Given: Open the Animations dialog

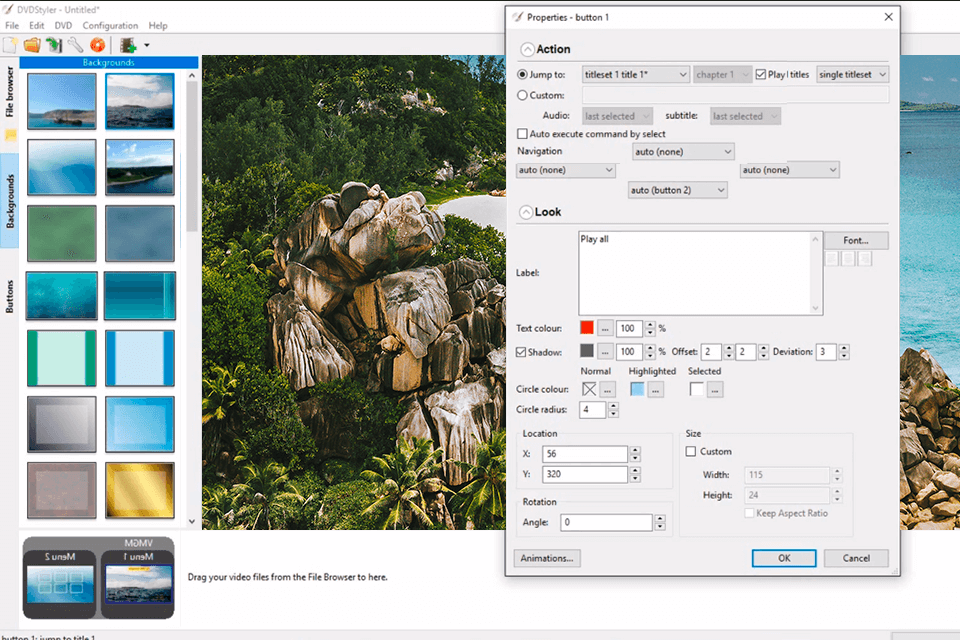Looking at the screenshot, I should (x=546, y=558).
